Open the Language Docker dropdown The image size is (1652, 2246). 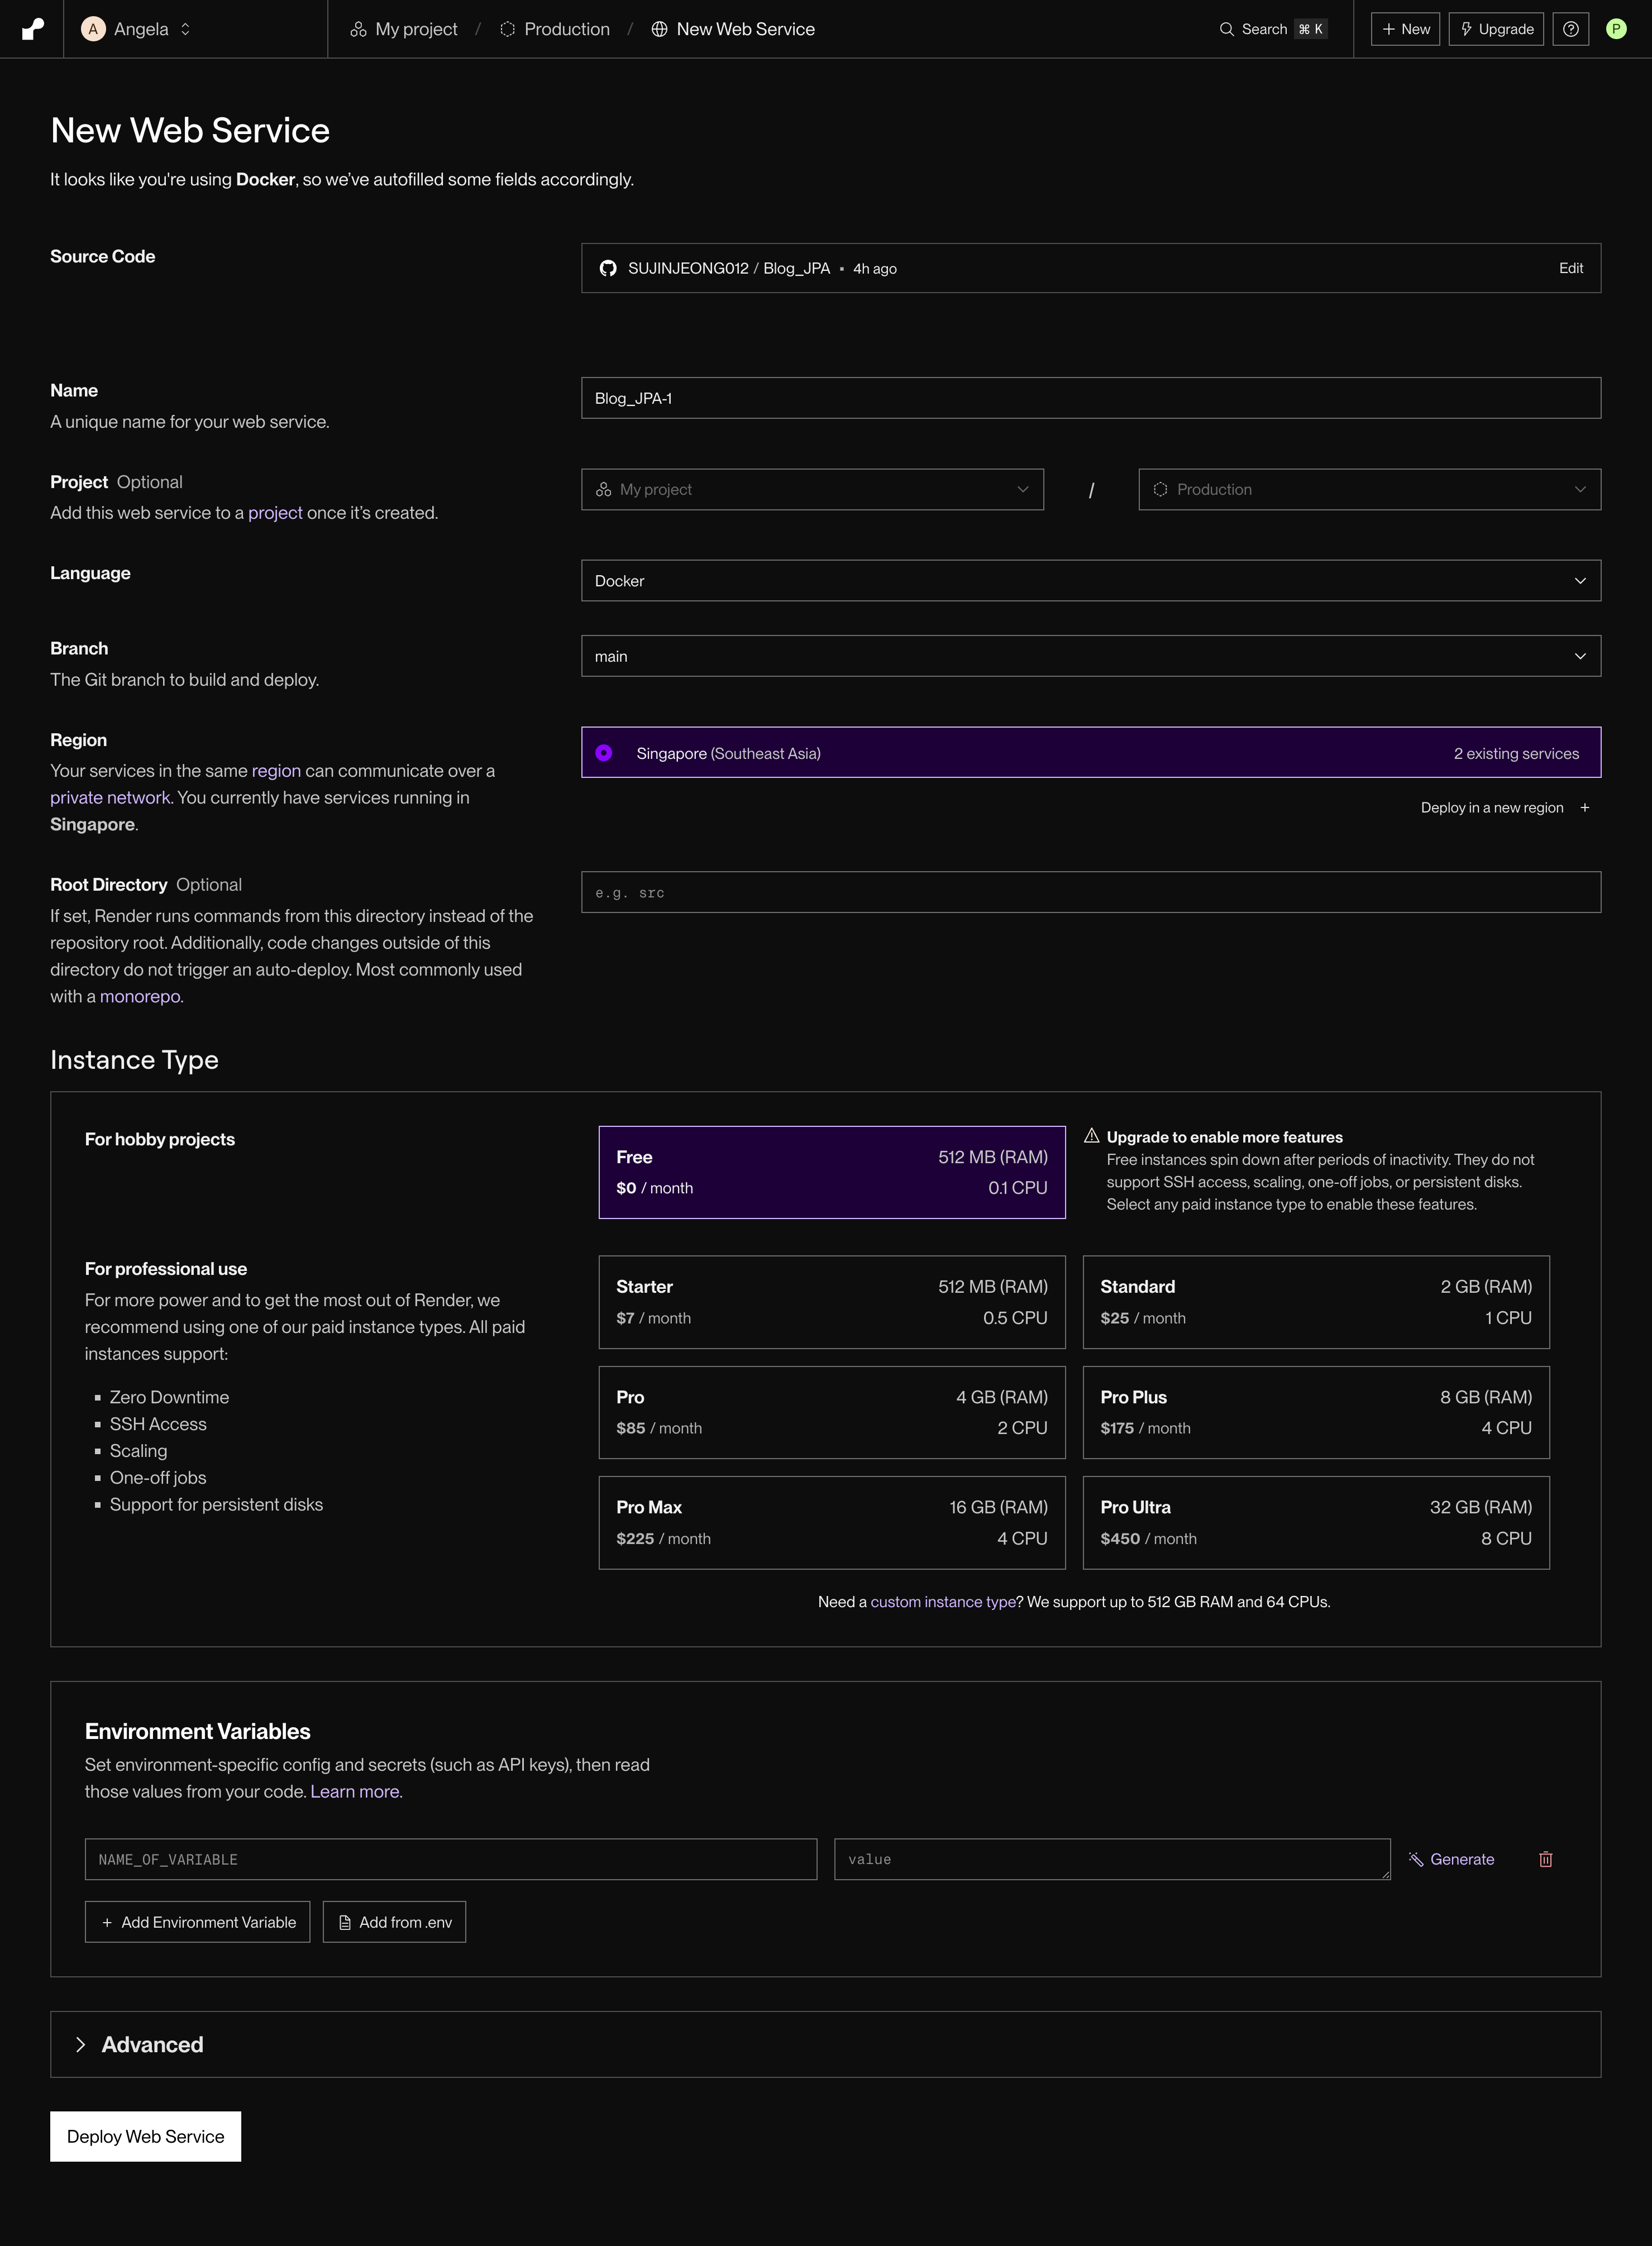click(x=1090, y=581)
